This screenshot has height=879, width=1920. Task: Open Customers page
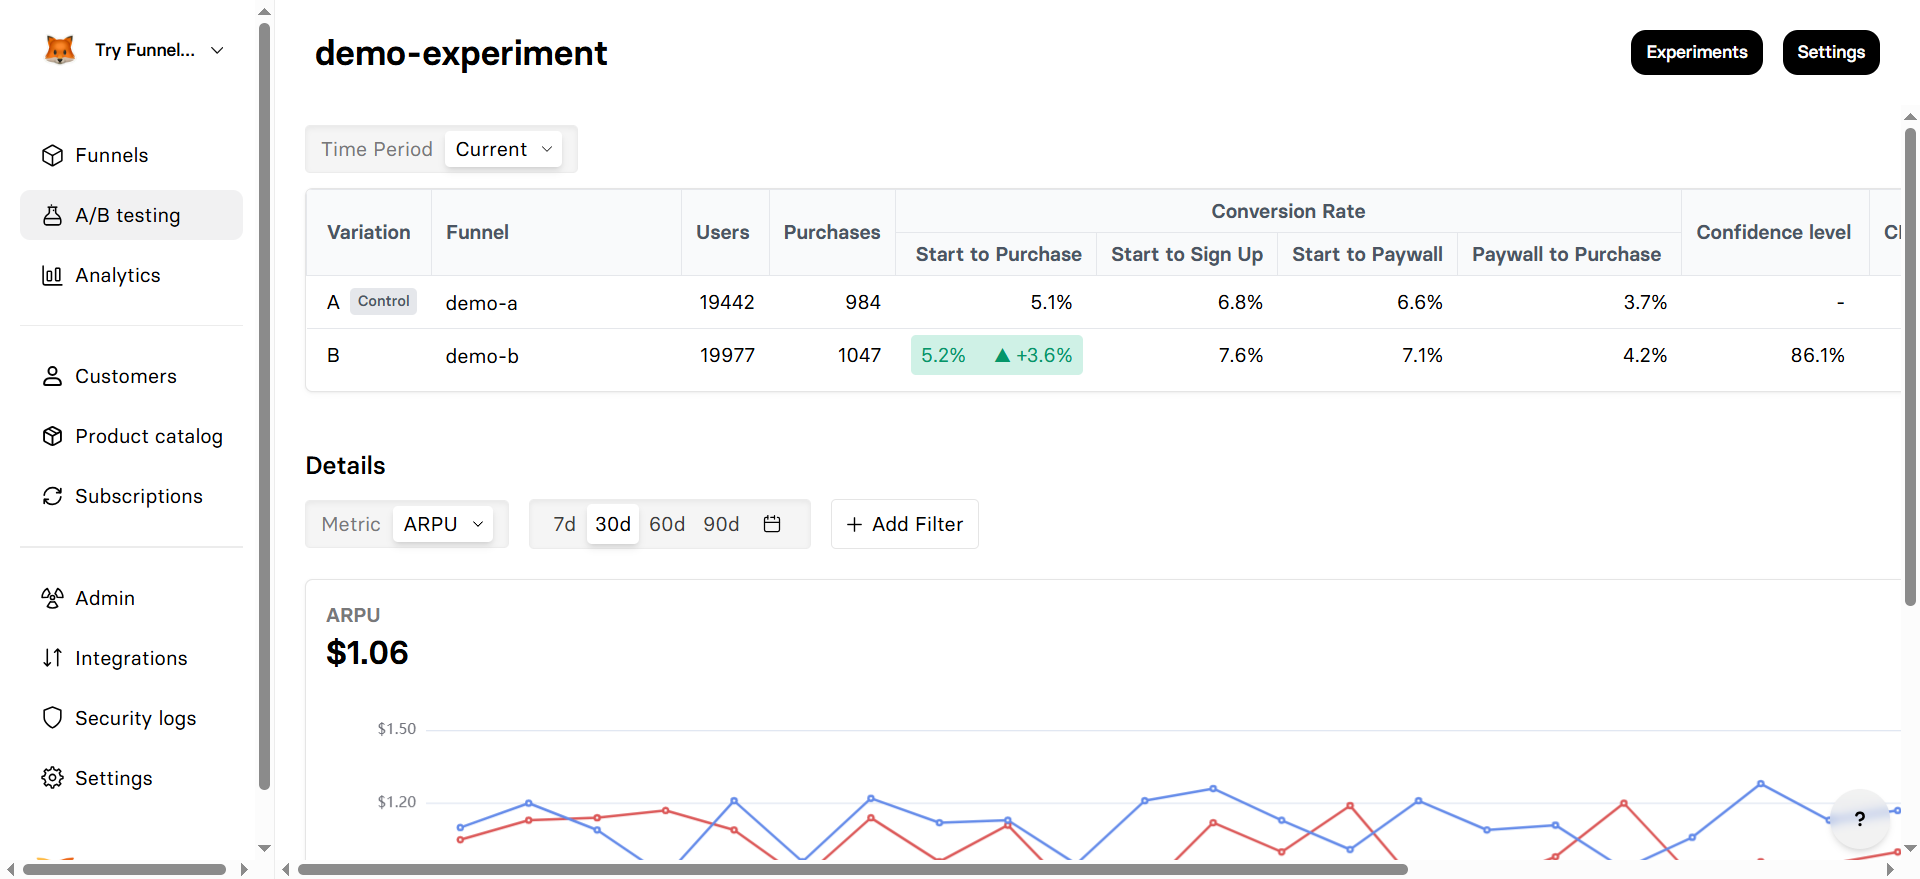(131, 376)
